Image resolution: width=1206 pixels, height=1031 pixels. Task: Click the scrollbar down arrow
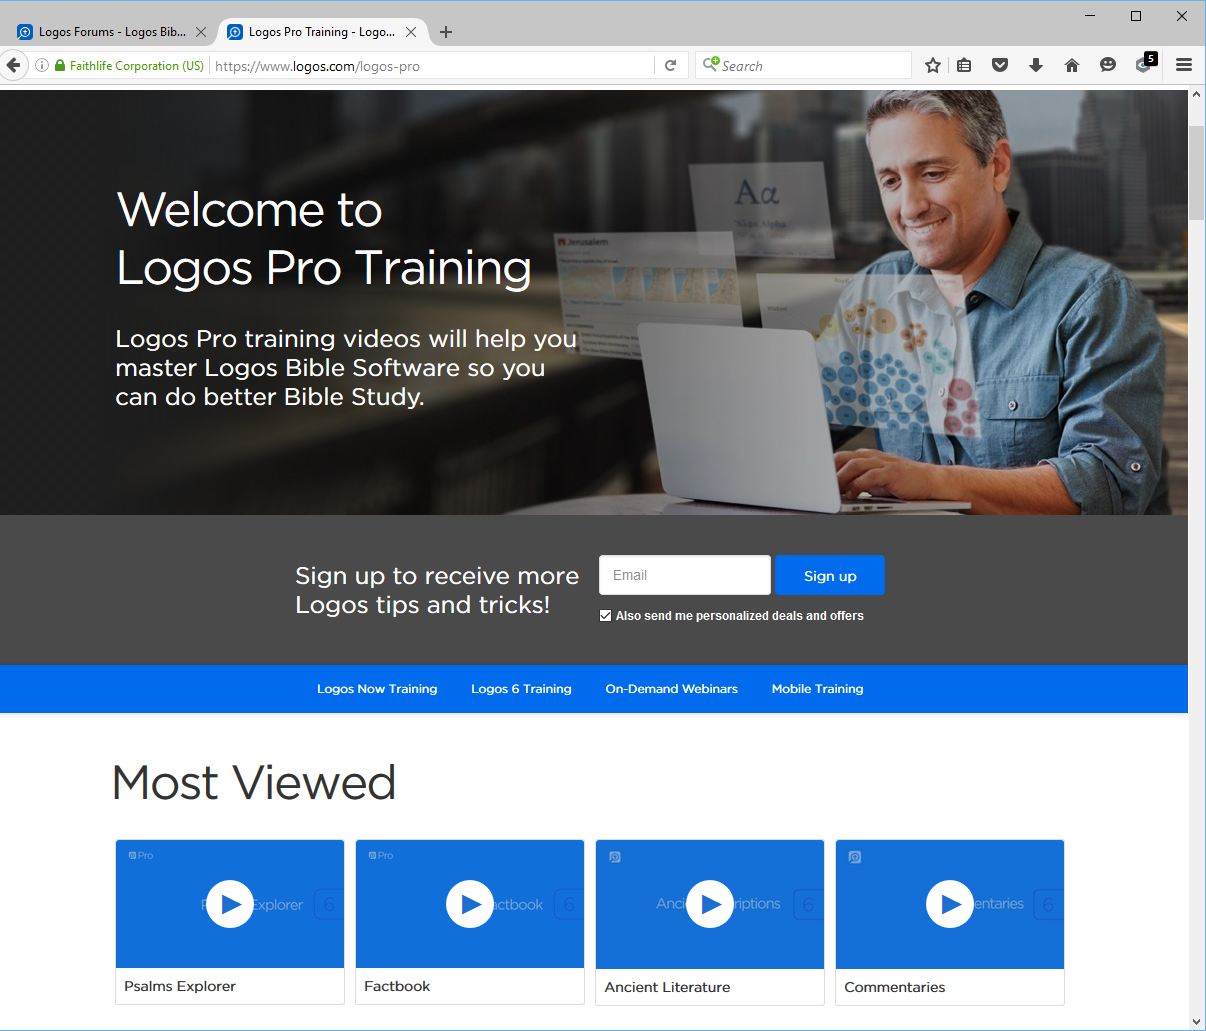coord(1196,1022)
